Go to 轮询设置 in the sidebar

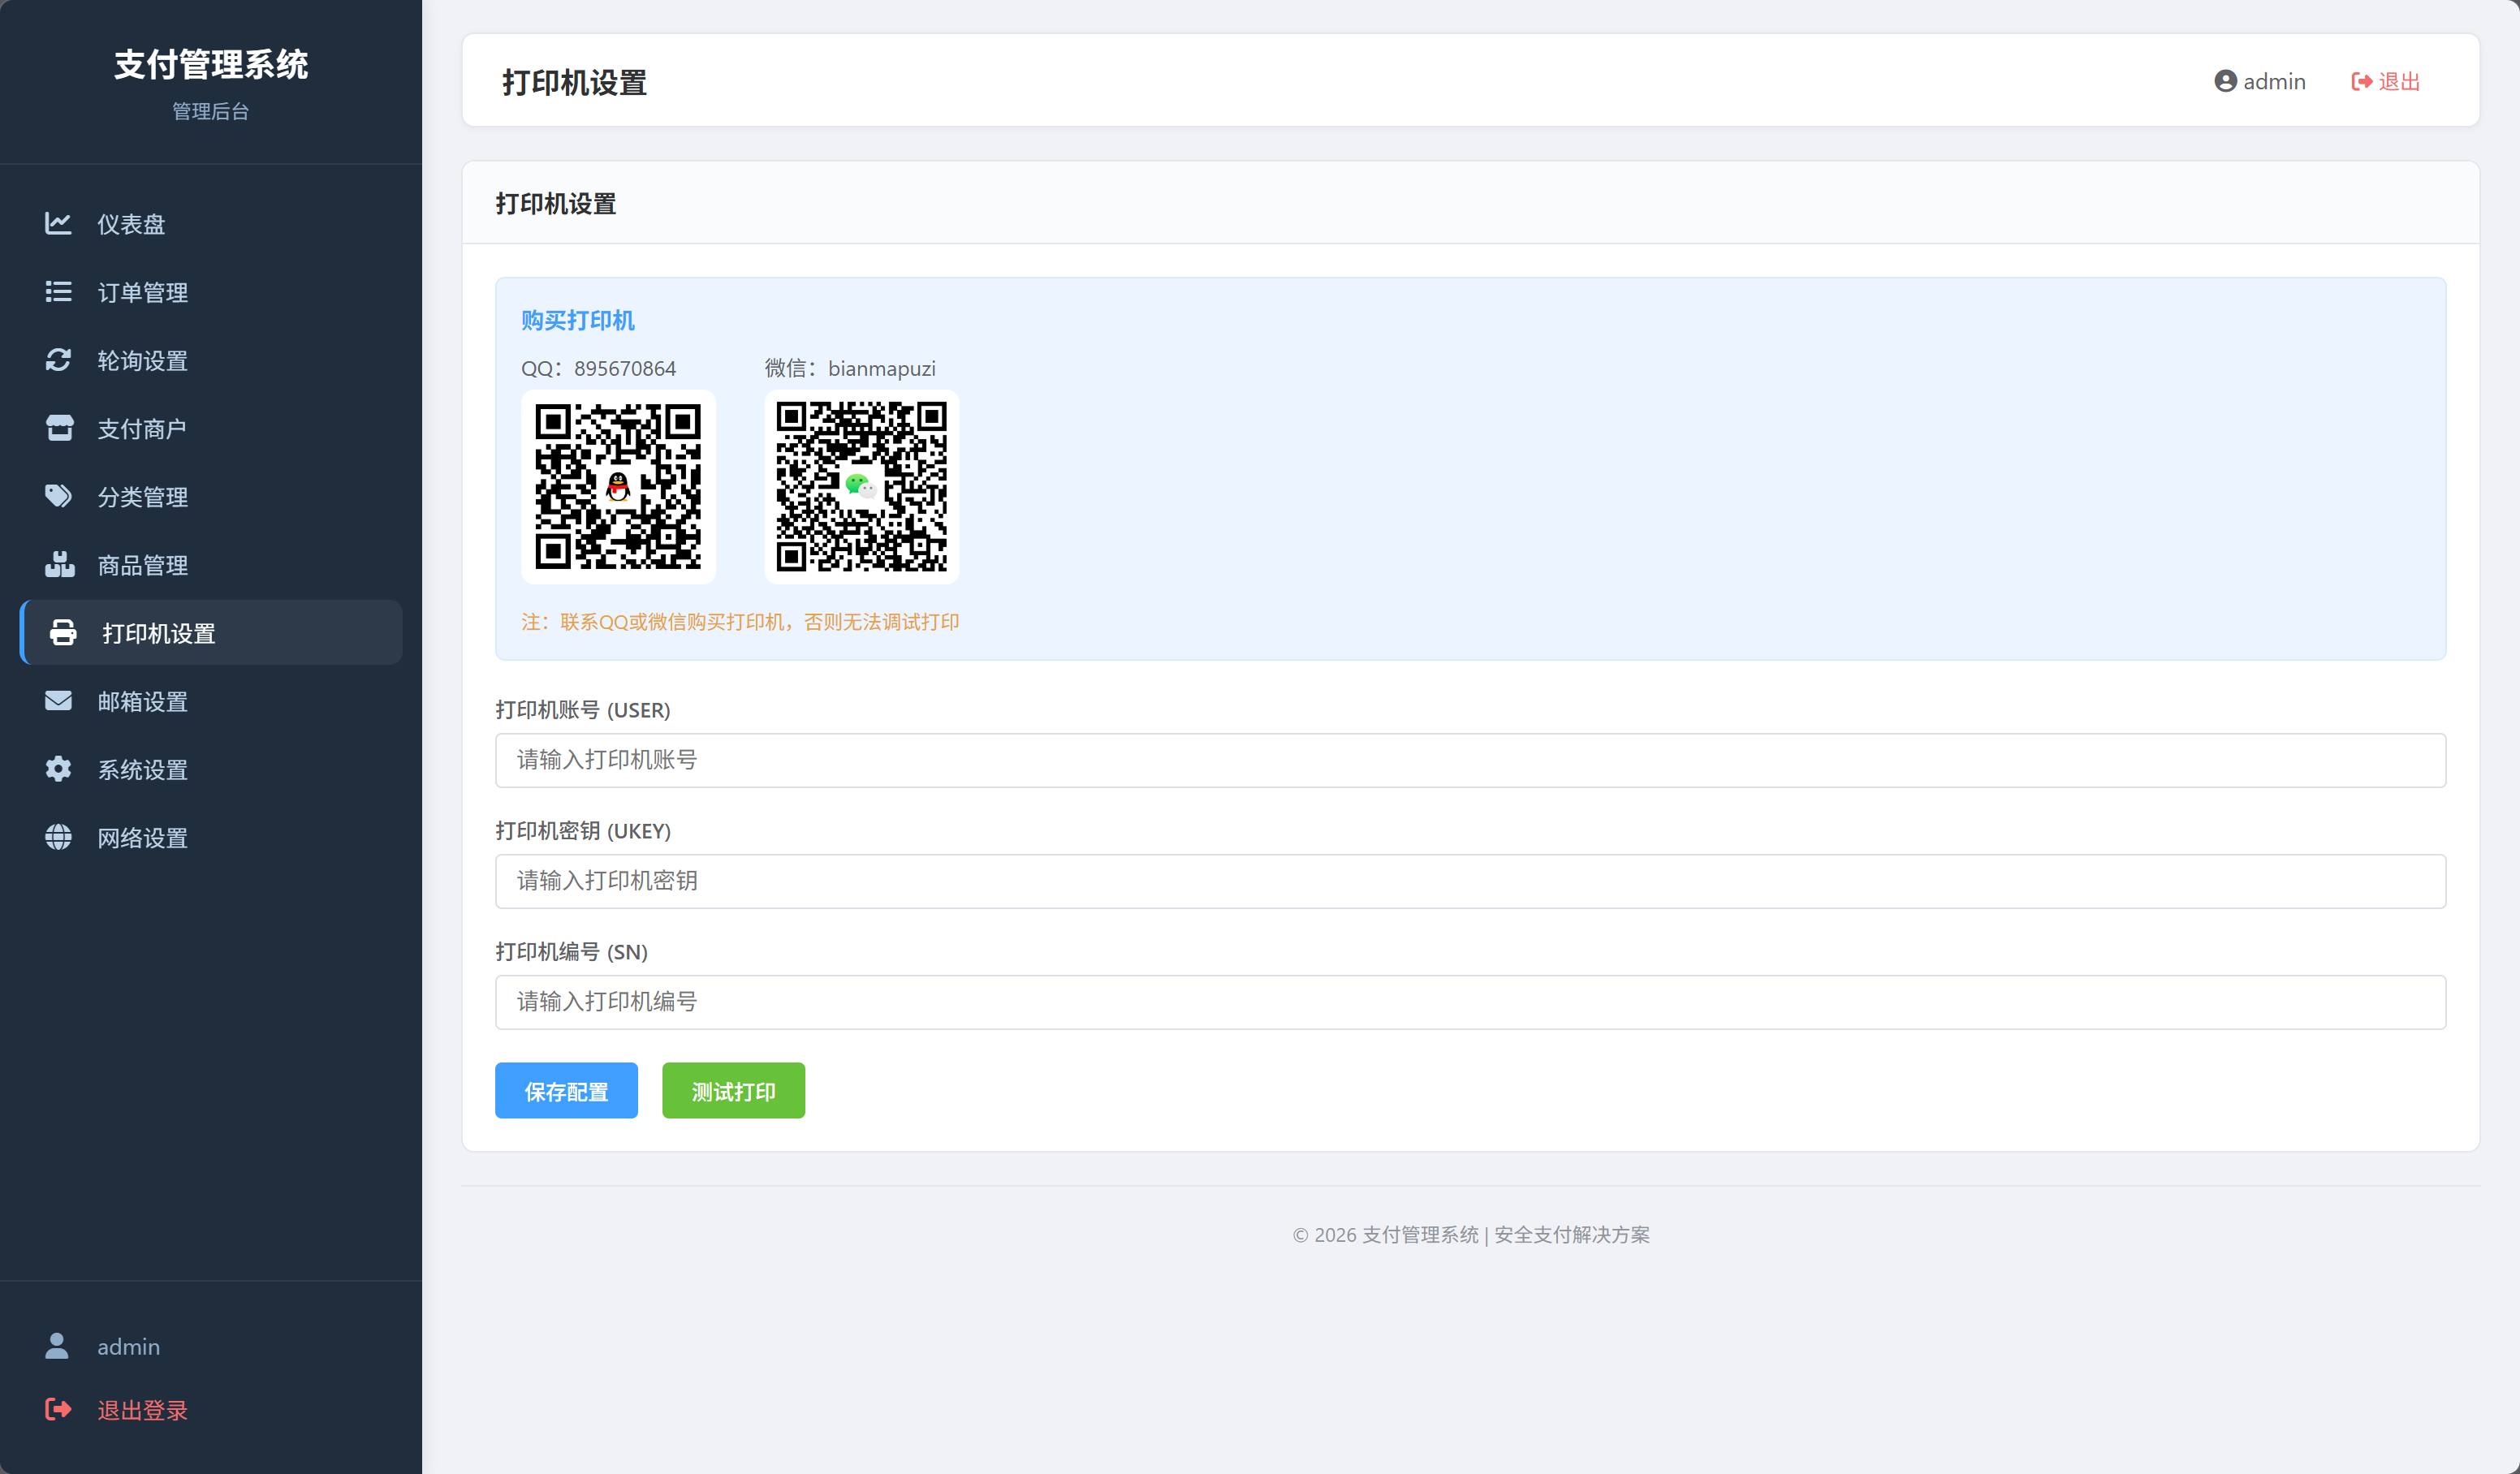[x=211, y=360]
